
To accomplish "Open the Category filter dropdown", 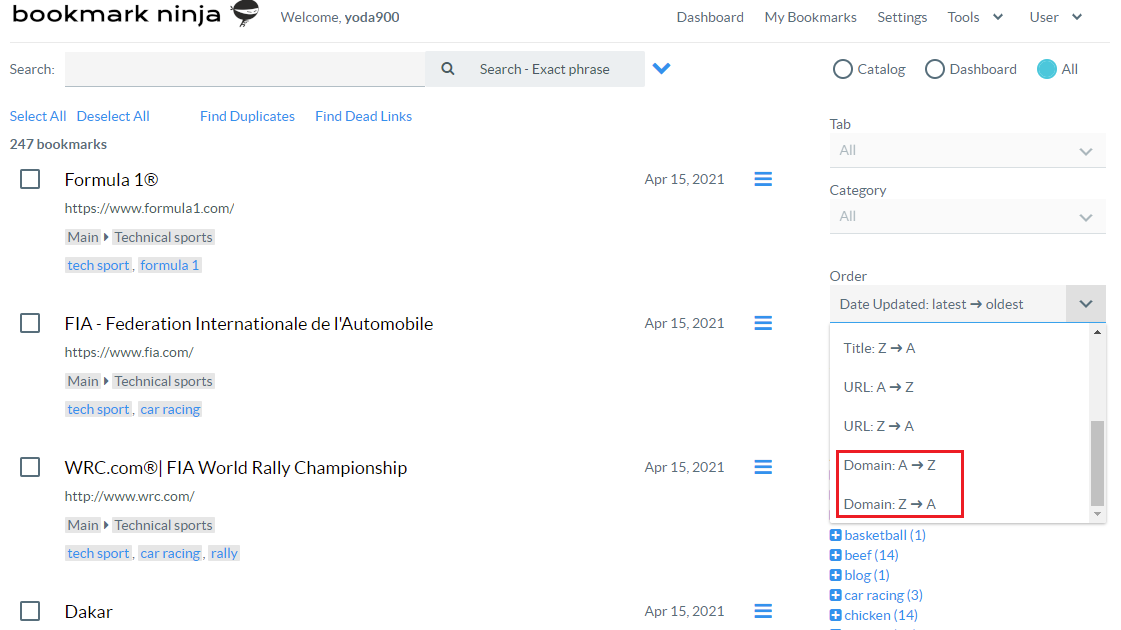I will coord(967,216).
